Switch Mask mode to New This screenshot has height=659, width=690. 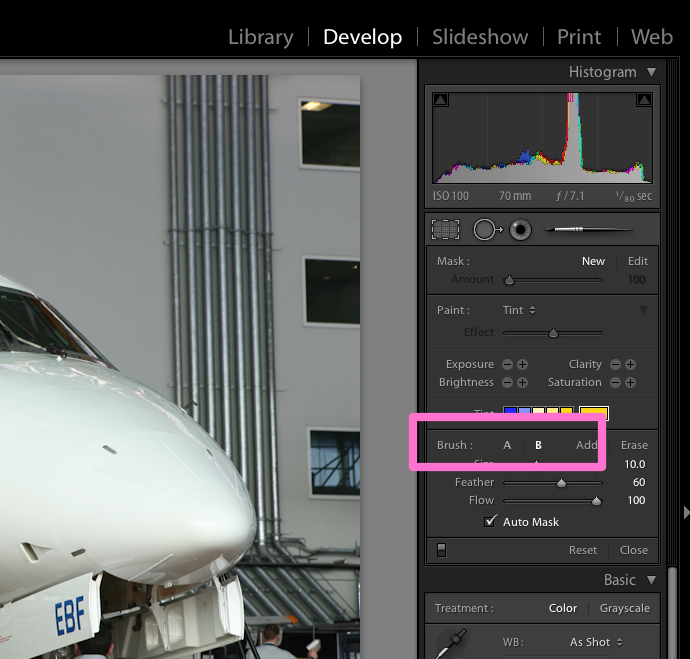tap(593, 261)
